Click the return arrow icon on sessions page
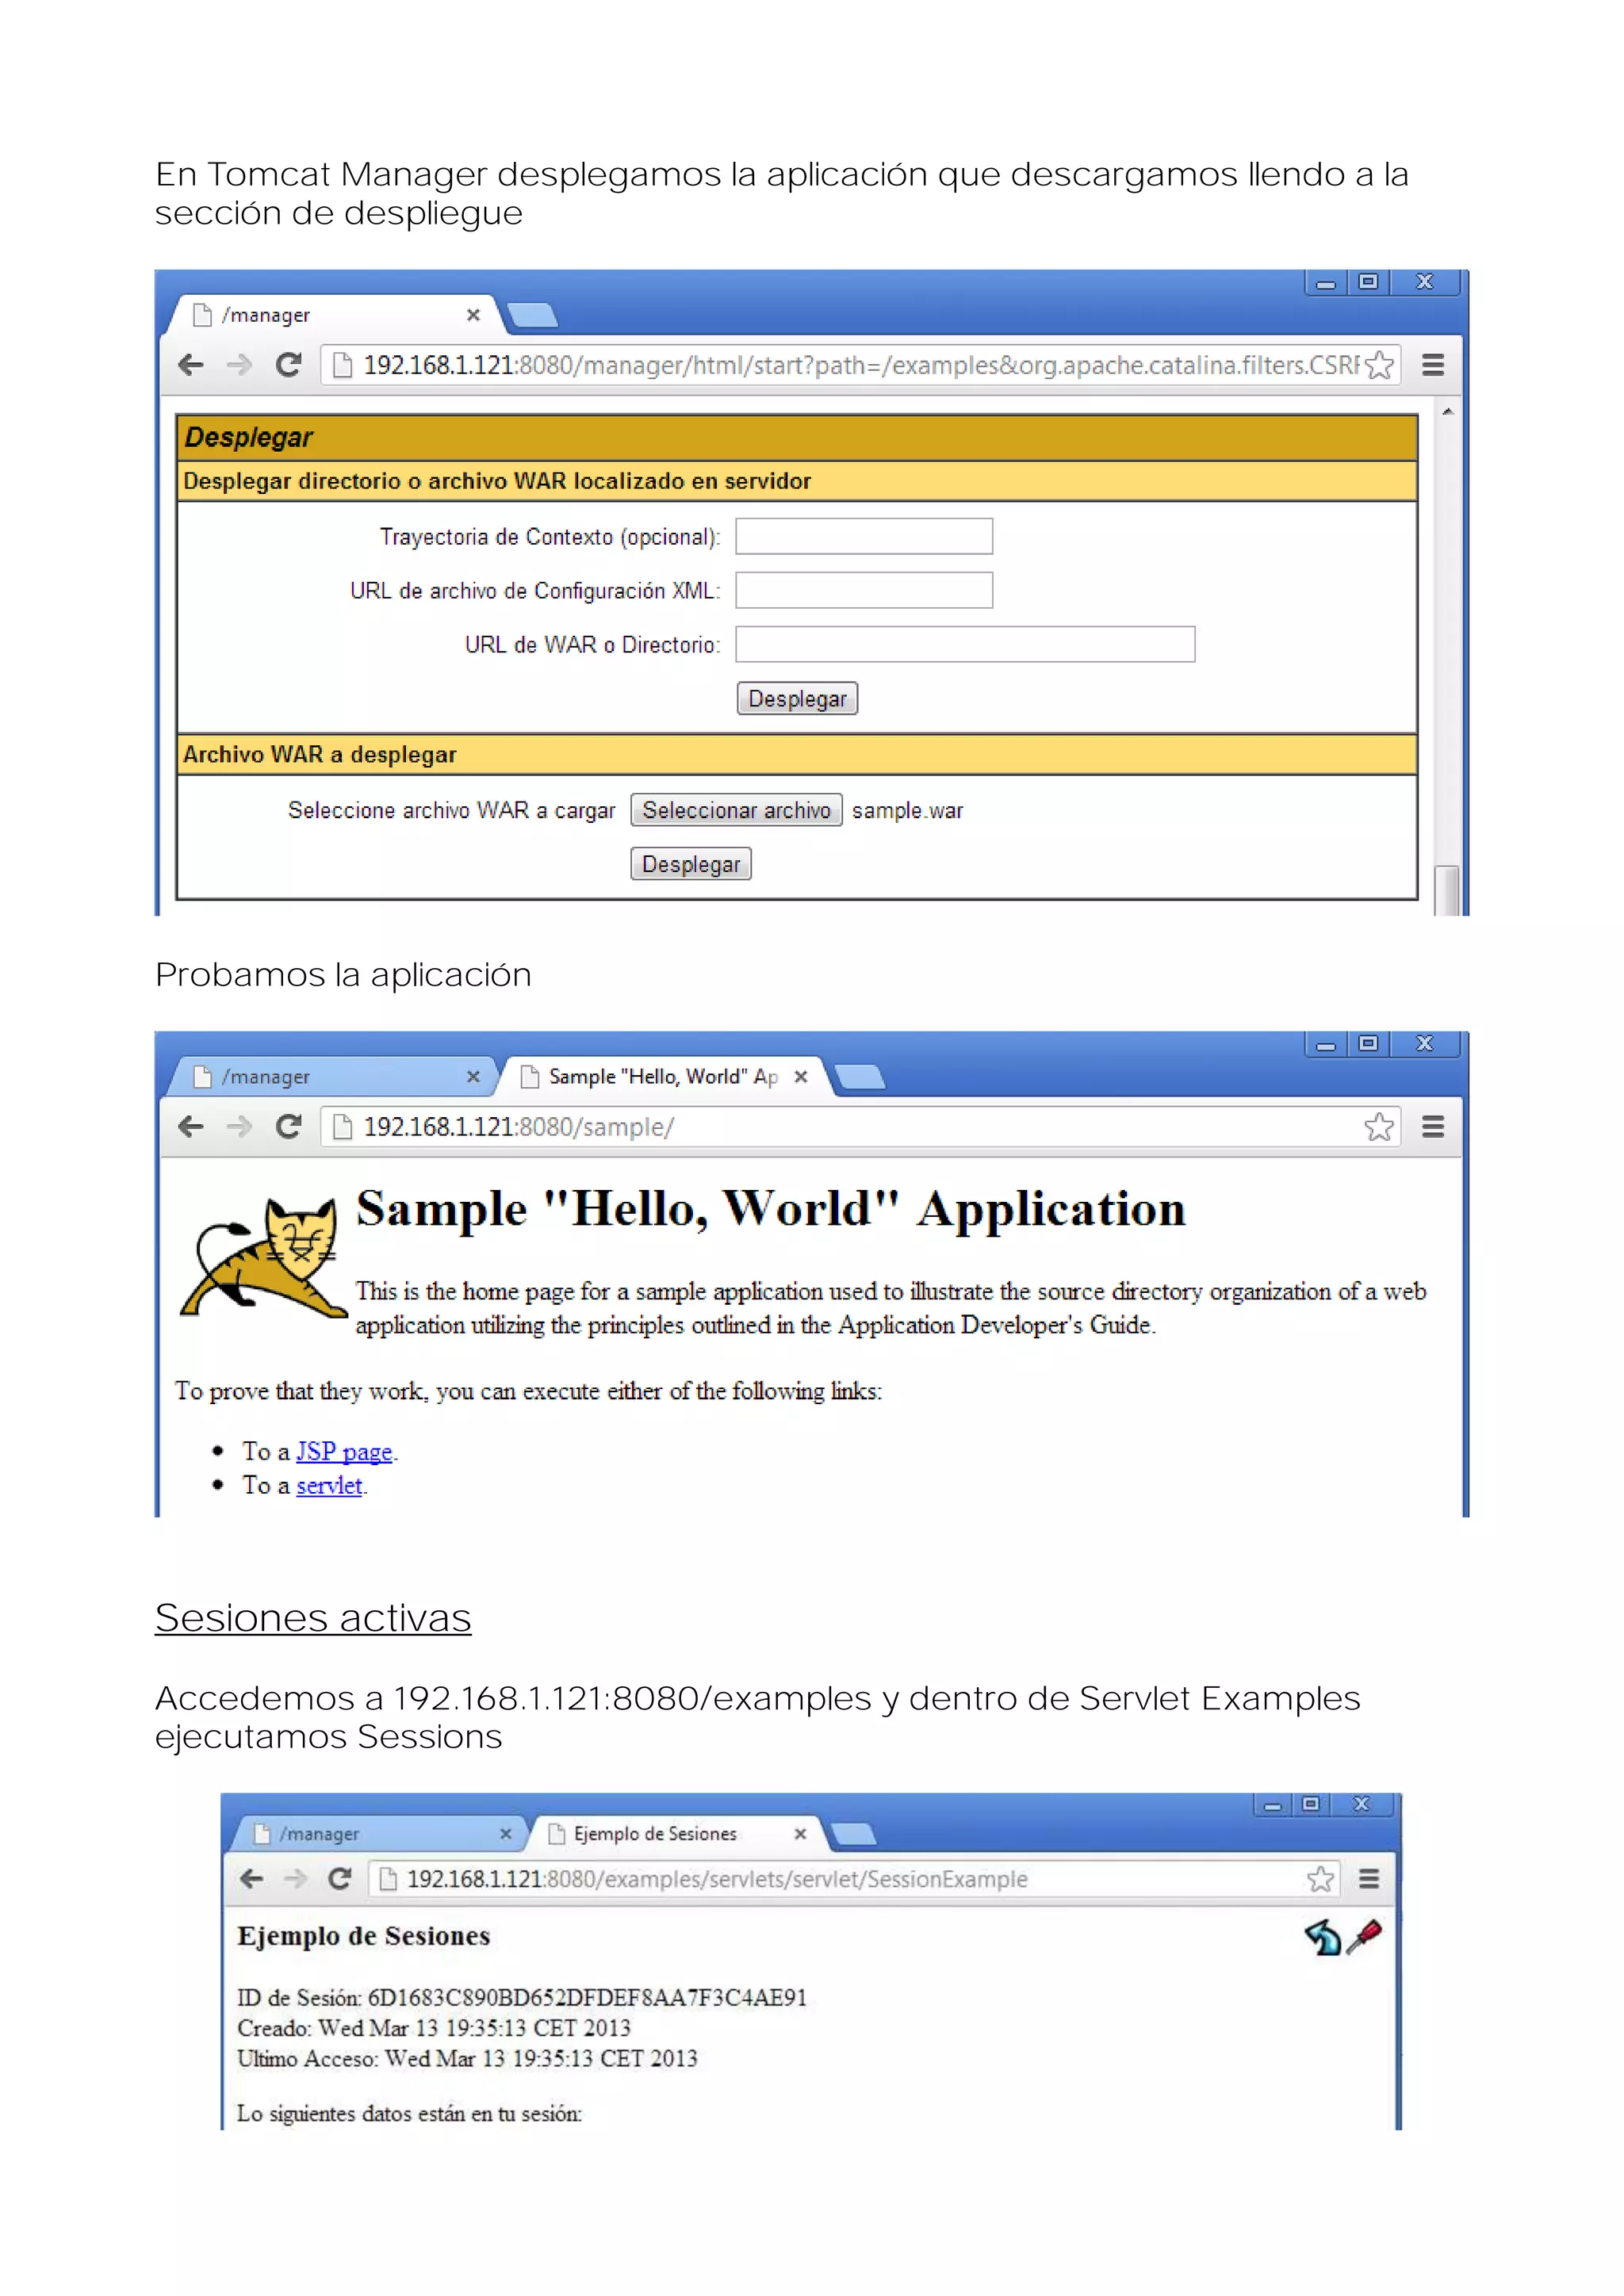 click(x=1322, y=1937)
